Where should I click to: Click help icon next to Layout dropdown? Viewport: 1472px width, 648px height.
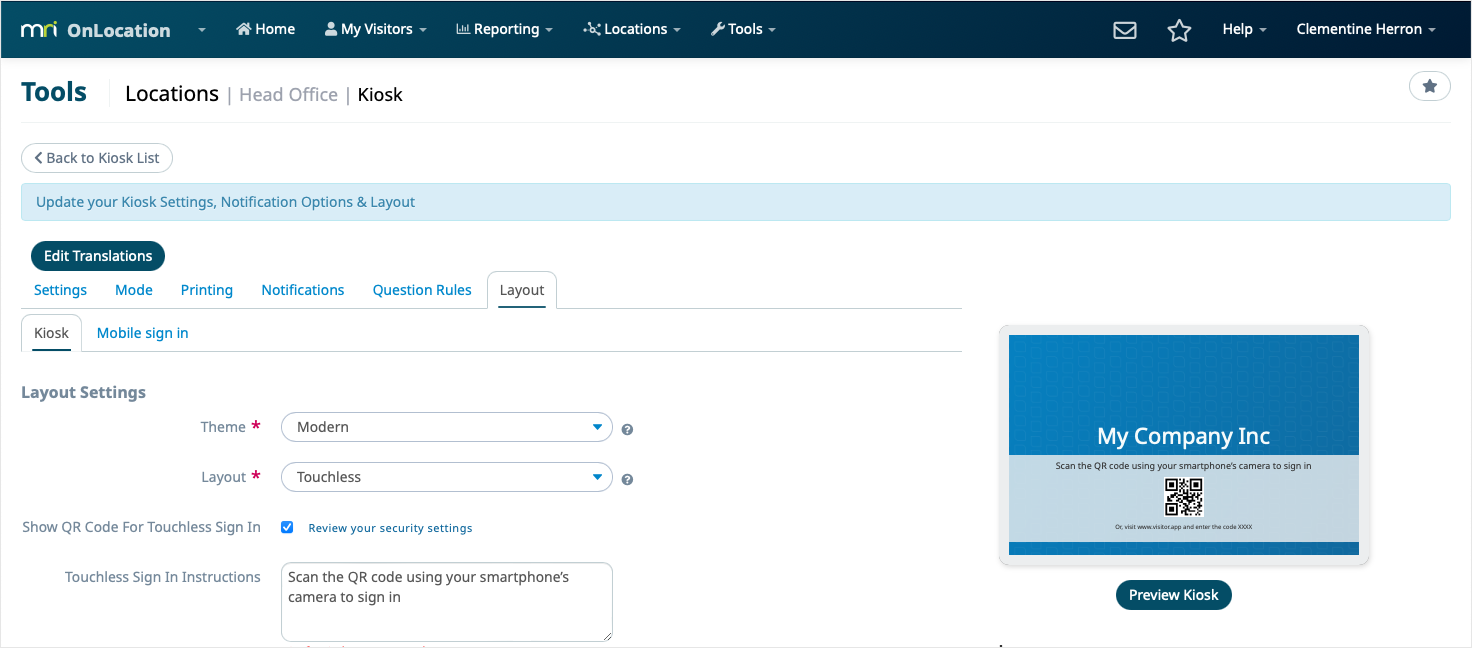pyautogui.click(x=627, y=479)
